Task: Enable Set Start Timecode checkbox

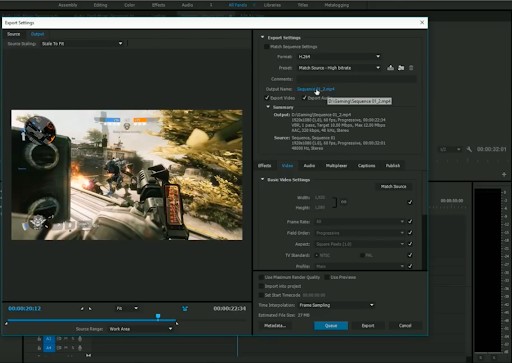Action: 261,295
